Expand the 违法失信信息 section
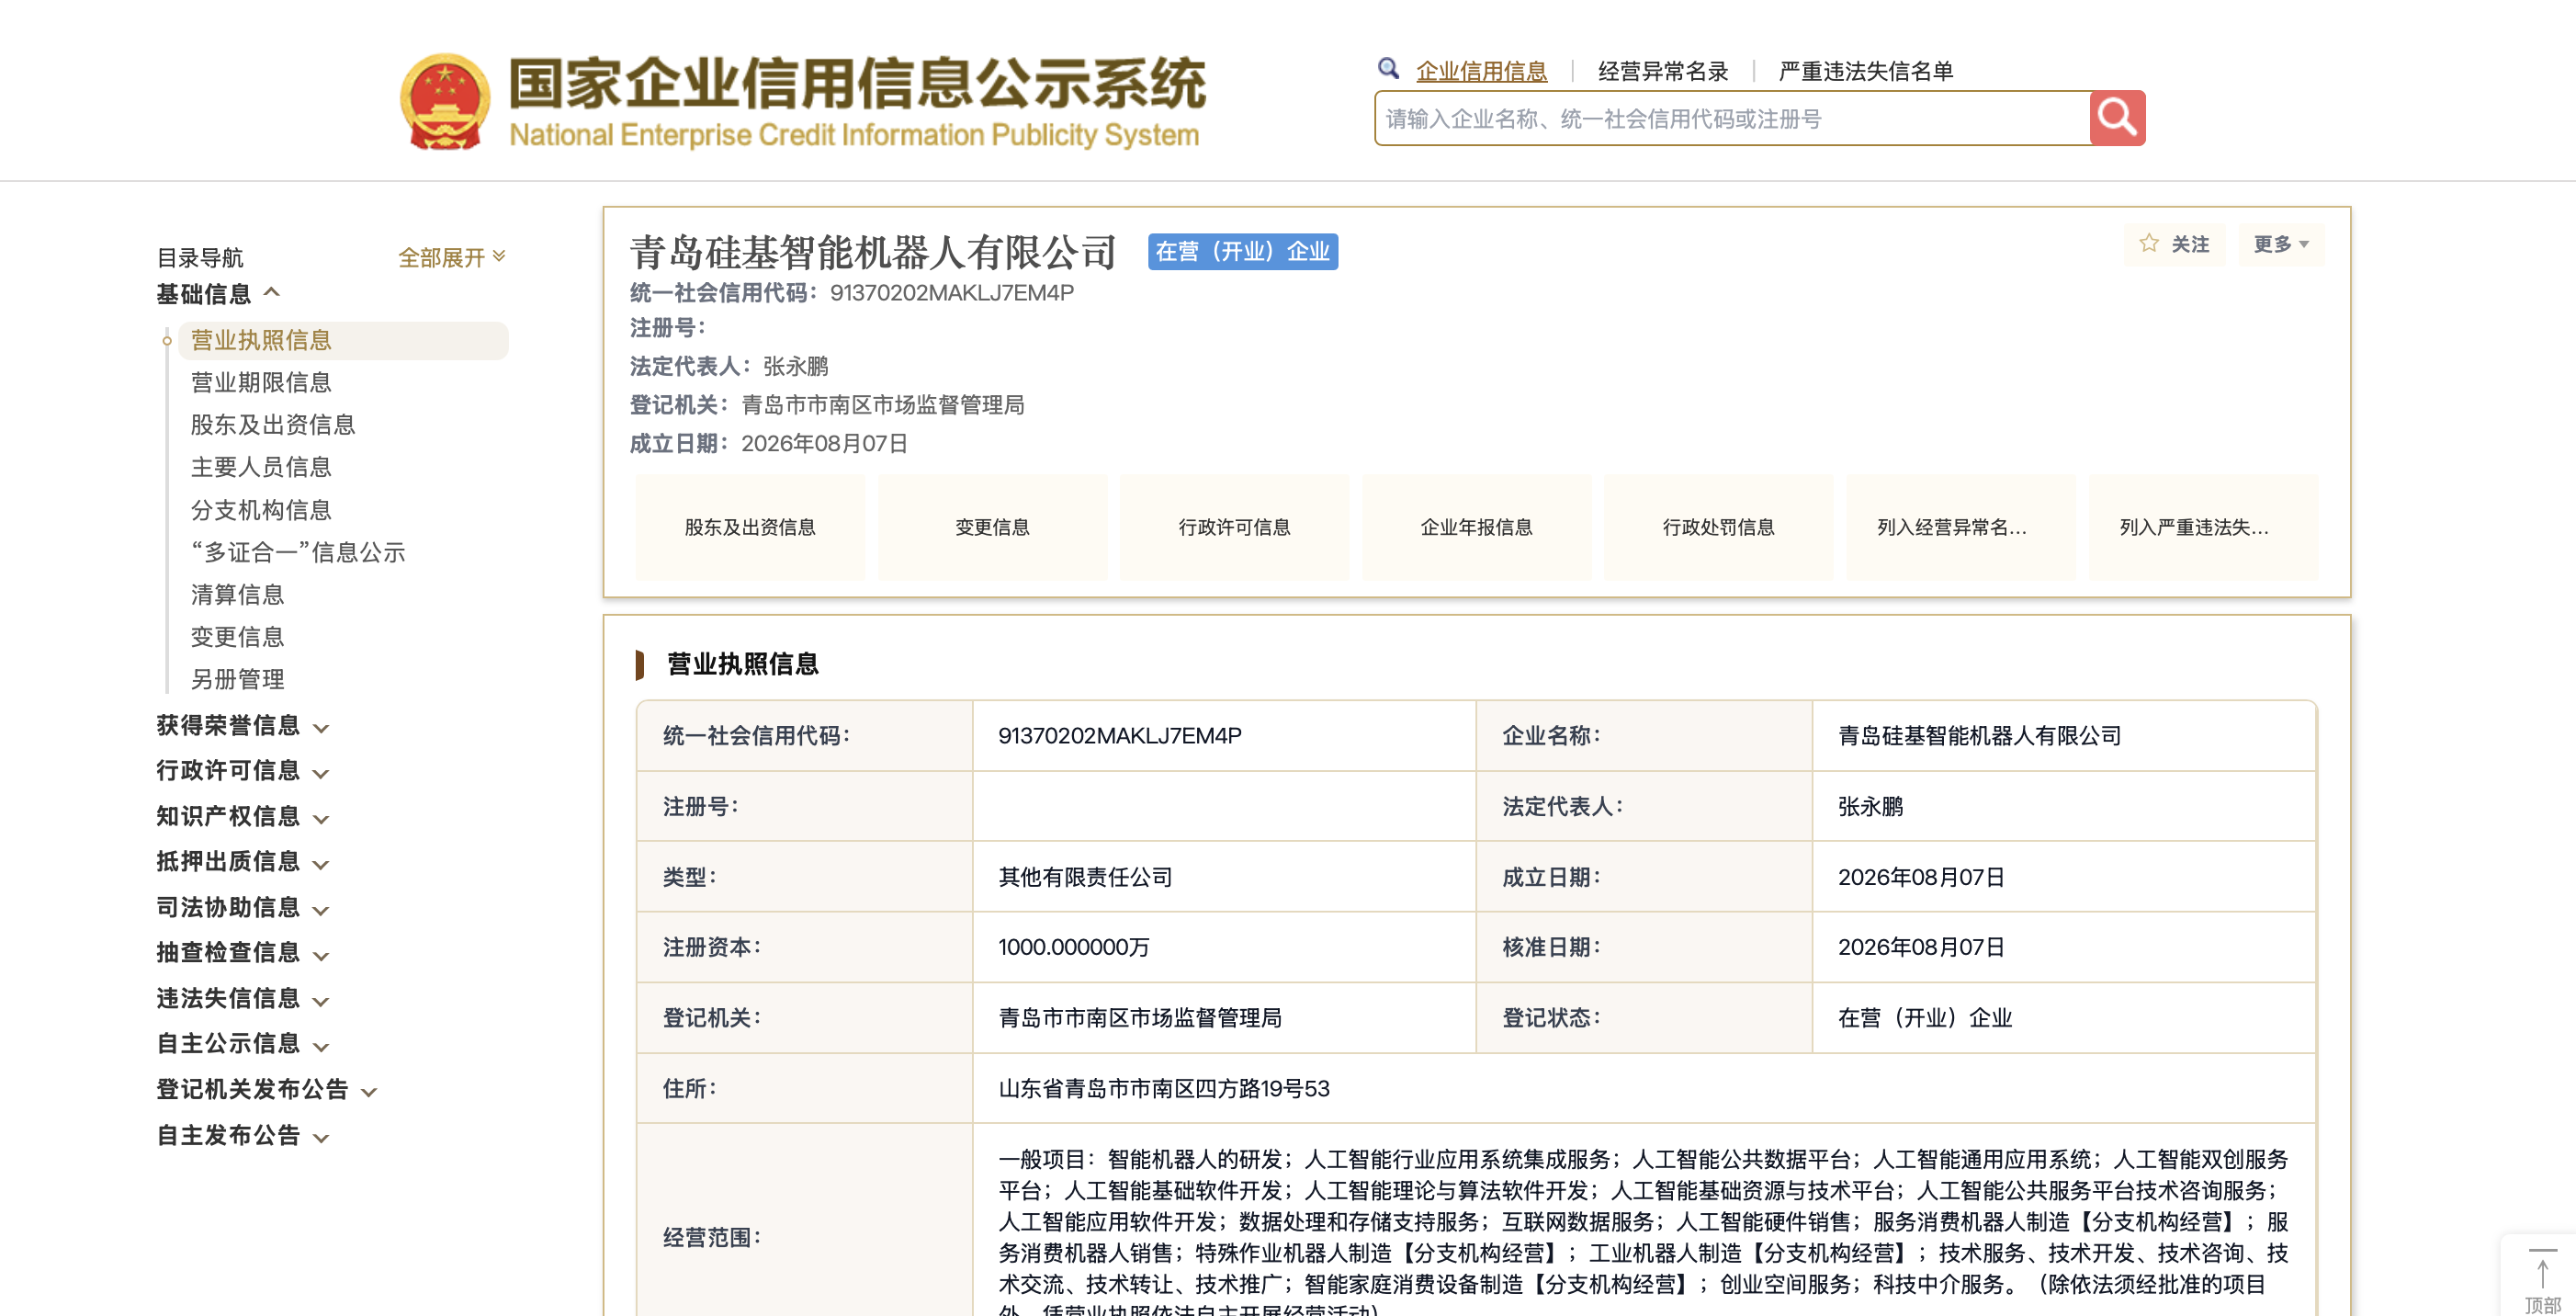Viewport: 2576px width, 1316px height. coord(242,999)
